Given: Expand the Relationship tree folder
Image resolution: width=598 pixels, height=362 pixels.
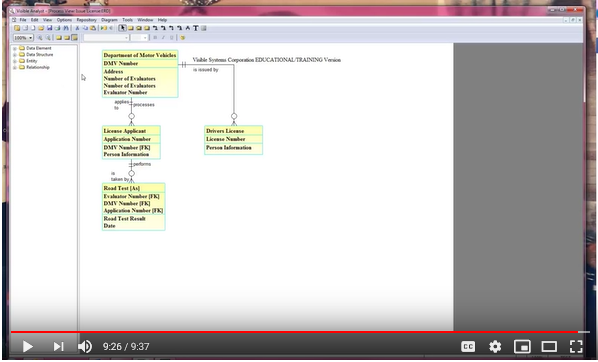Looking at the screenshot, I should point(15,68).
